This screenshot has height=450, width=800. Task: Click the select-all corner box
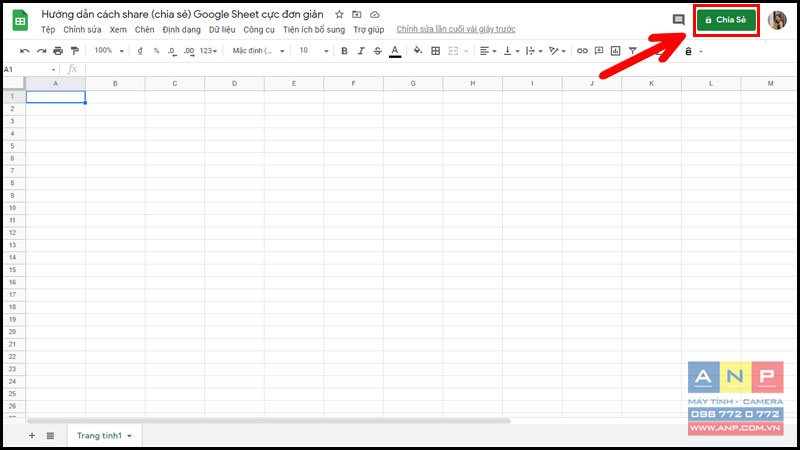14,83
